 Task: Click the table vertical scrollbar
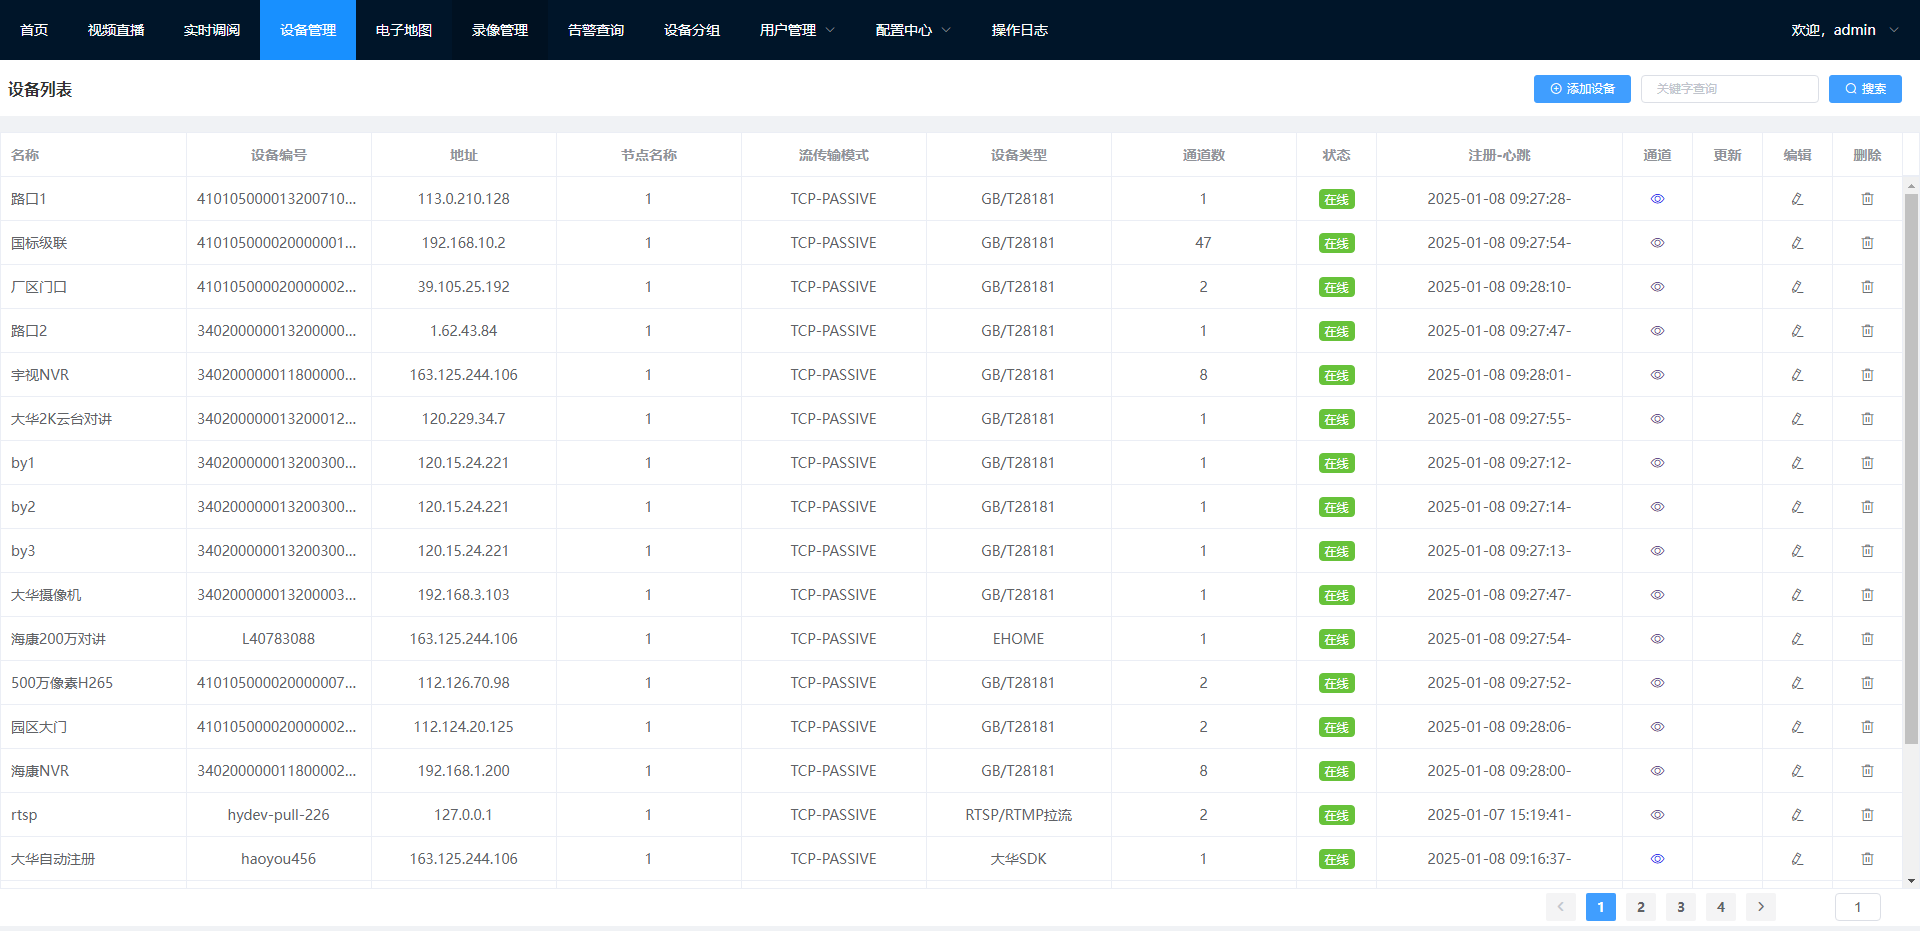[x=1911, y=469]
